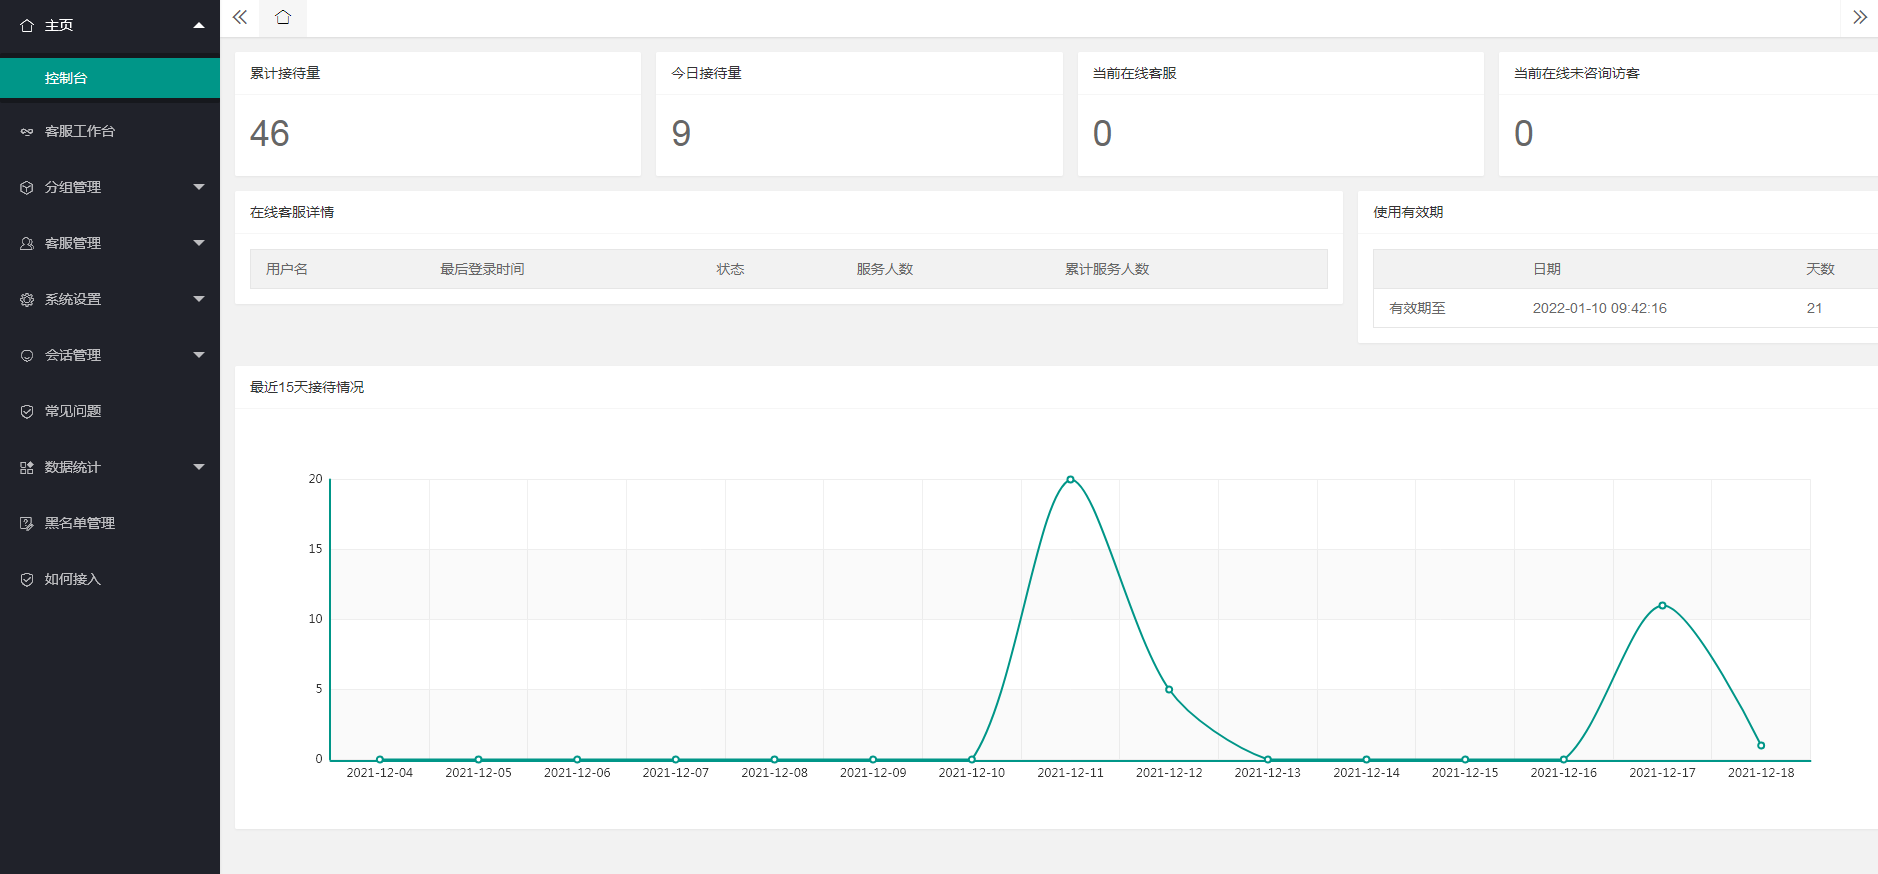Click the 客服工作台 sidebar icon
The width and height of the screenshot is (1878, 874).
[27, 131]
